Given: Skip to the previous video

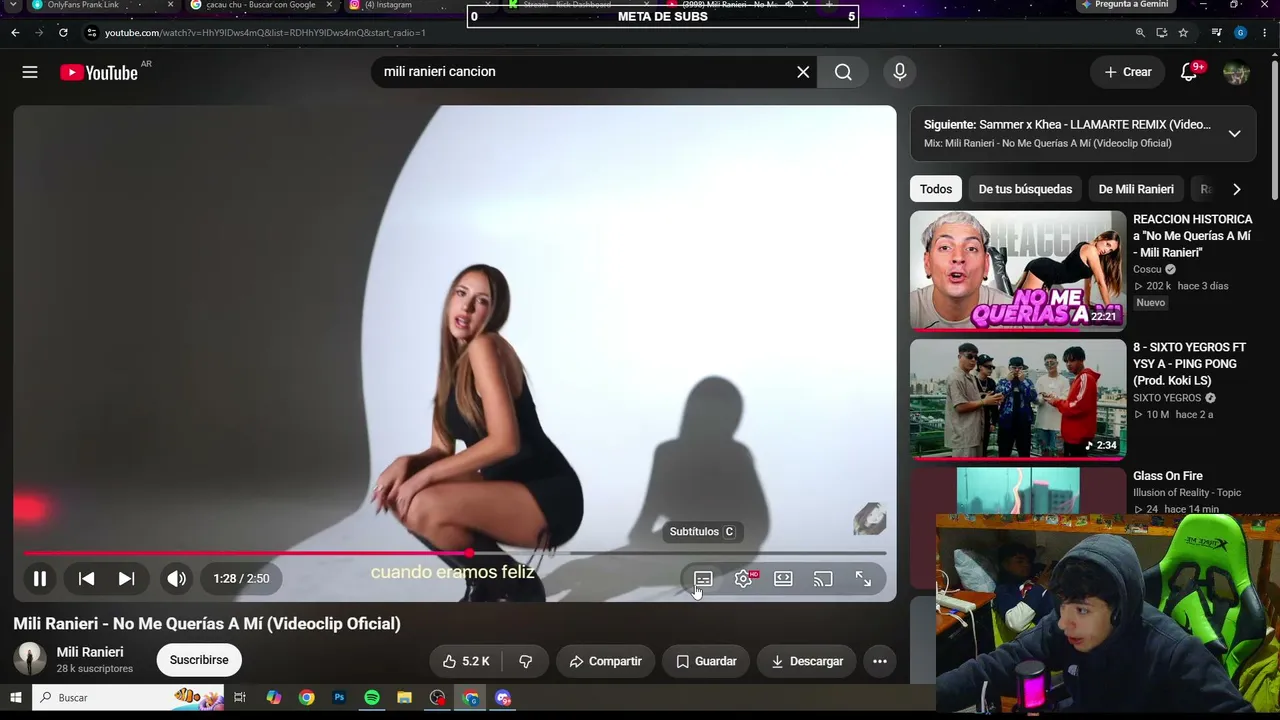Looking at the screenshot, I should pyautogui.click(x=87, y=578).
